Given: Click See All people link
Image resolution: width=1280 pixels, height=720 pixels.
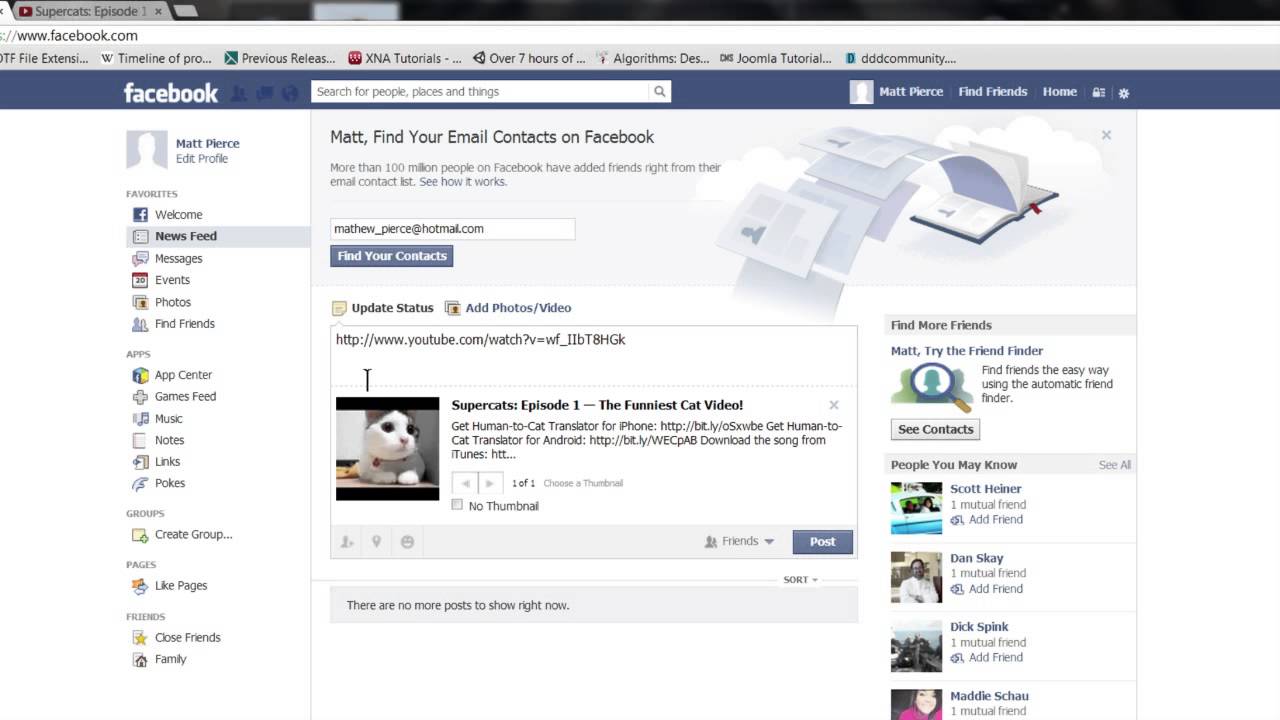Looking at the screenshot, I should click(x=1115, y=465).
